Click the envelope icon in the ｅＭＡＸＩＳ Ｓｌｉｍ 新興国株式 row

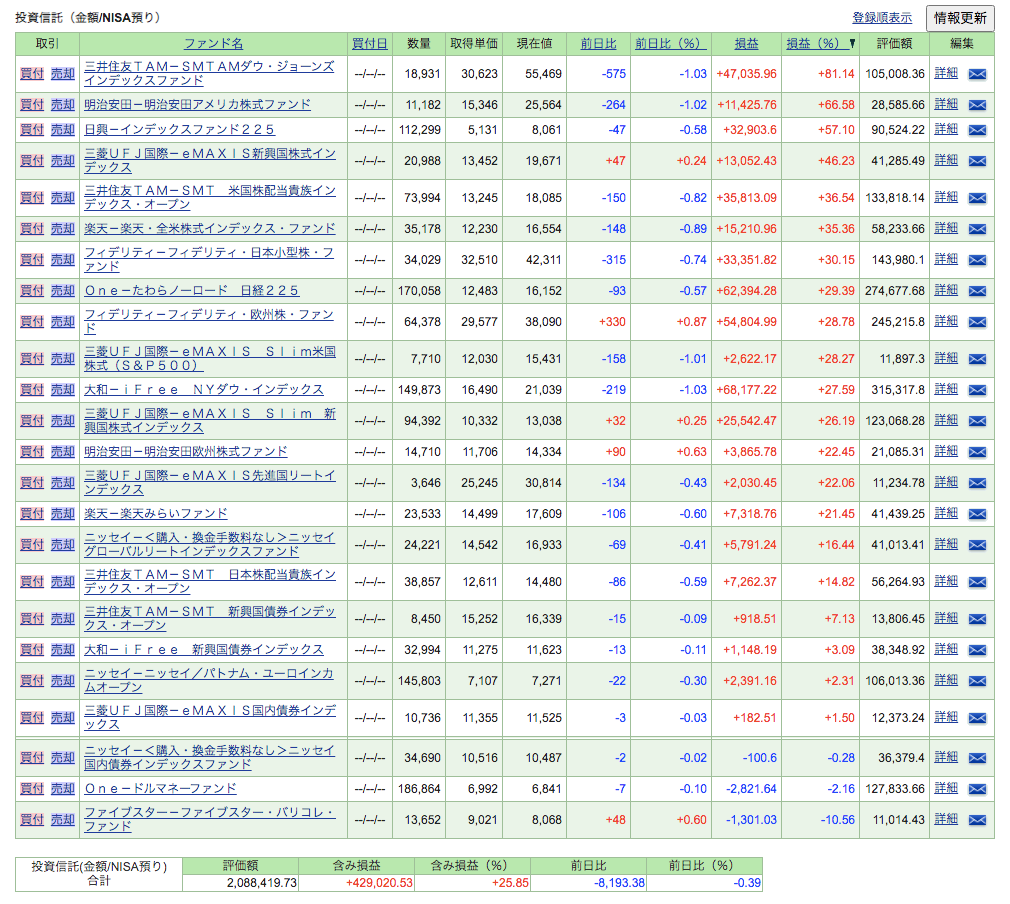tap(977, 421)
